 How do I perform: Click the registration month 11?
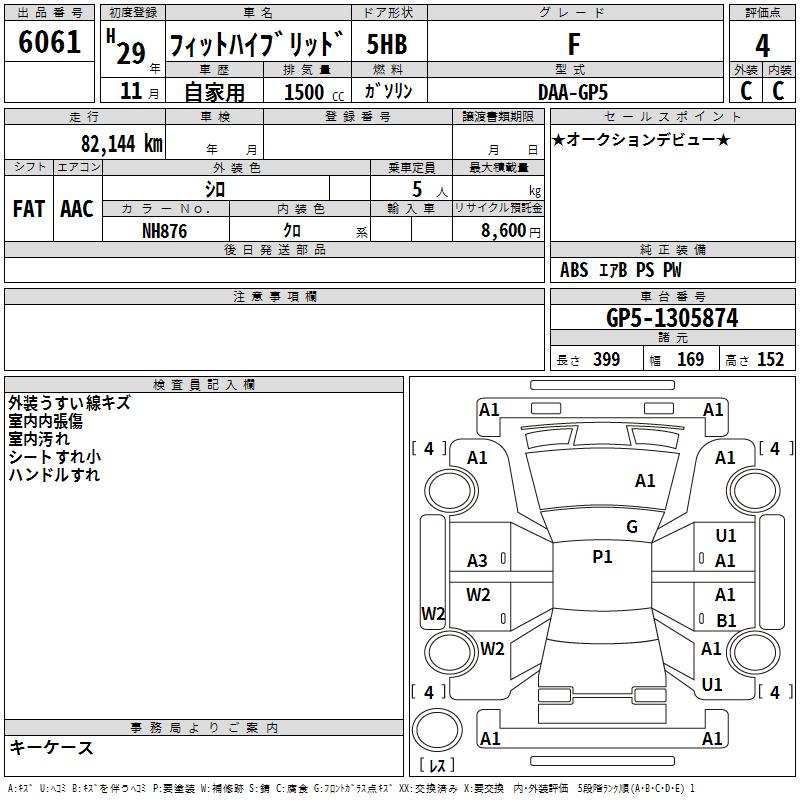(x=131, y=91)
